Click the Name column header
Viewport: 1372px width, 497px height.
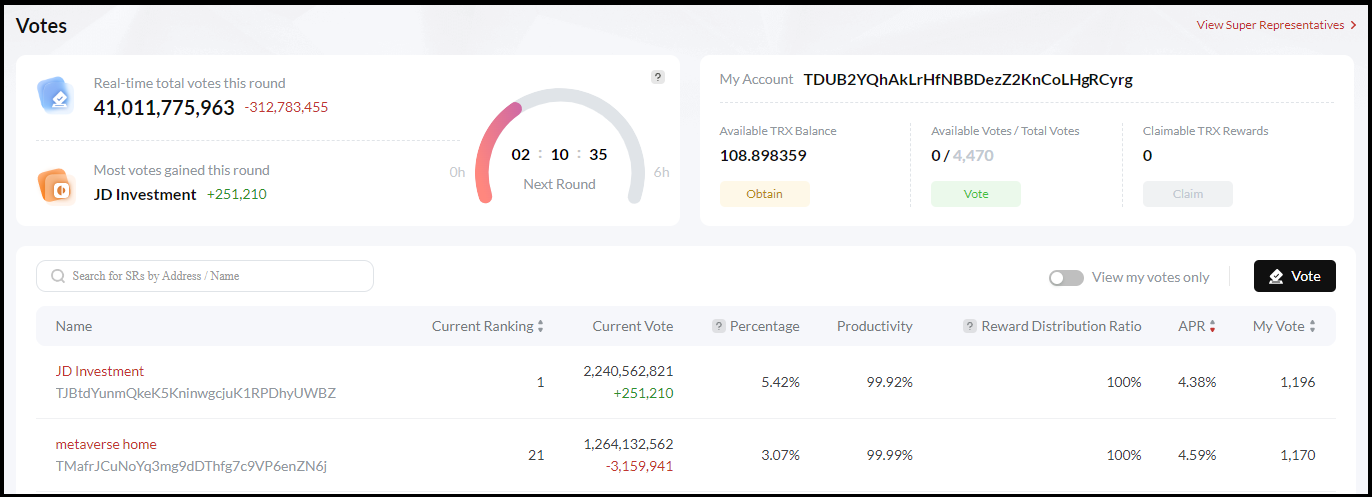pyautogui.click(x=74, y=326)
